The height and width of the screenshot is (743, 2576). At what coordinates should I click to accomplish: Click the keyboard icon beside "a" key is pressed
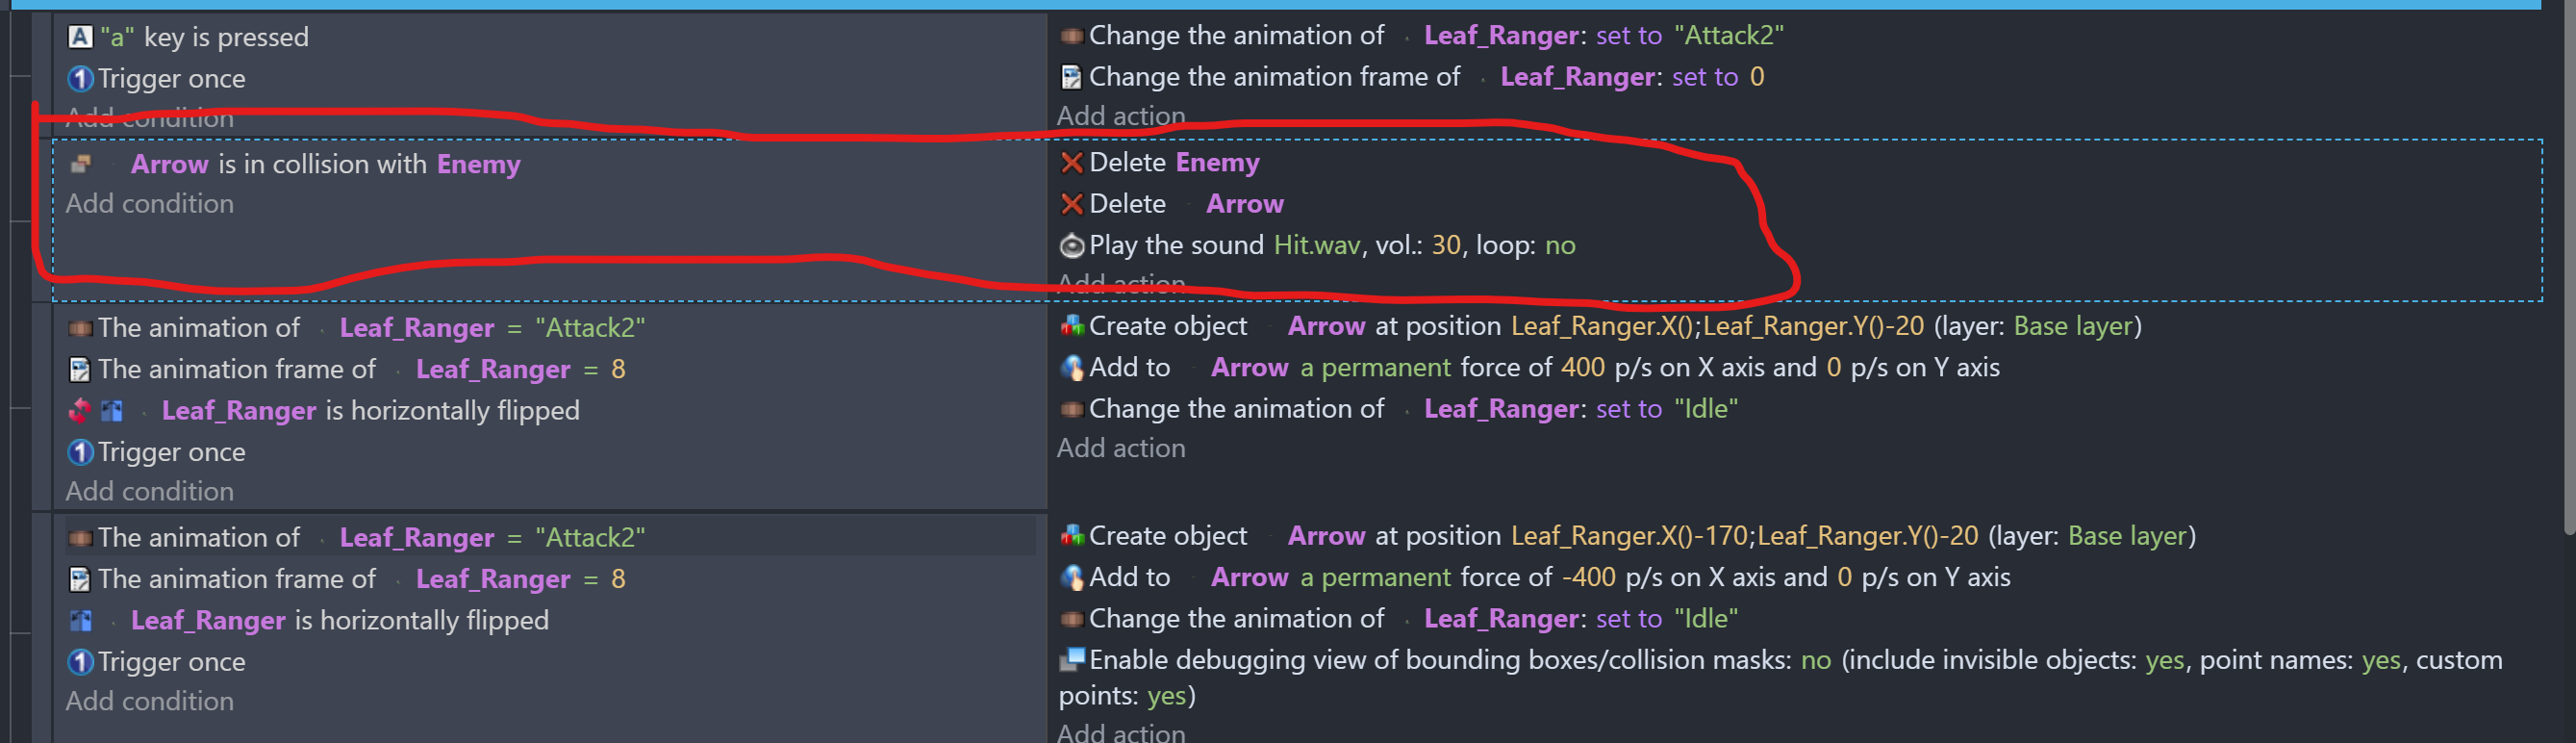(80, 37)
